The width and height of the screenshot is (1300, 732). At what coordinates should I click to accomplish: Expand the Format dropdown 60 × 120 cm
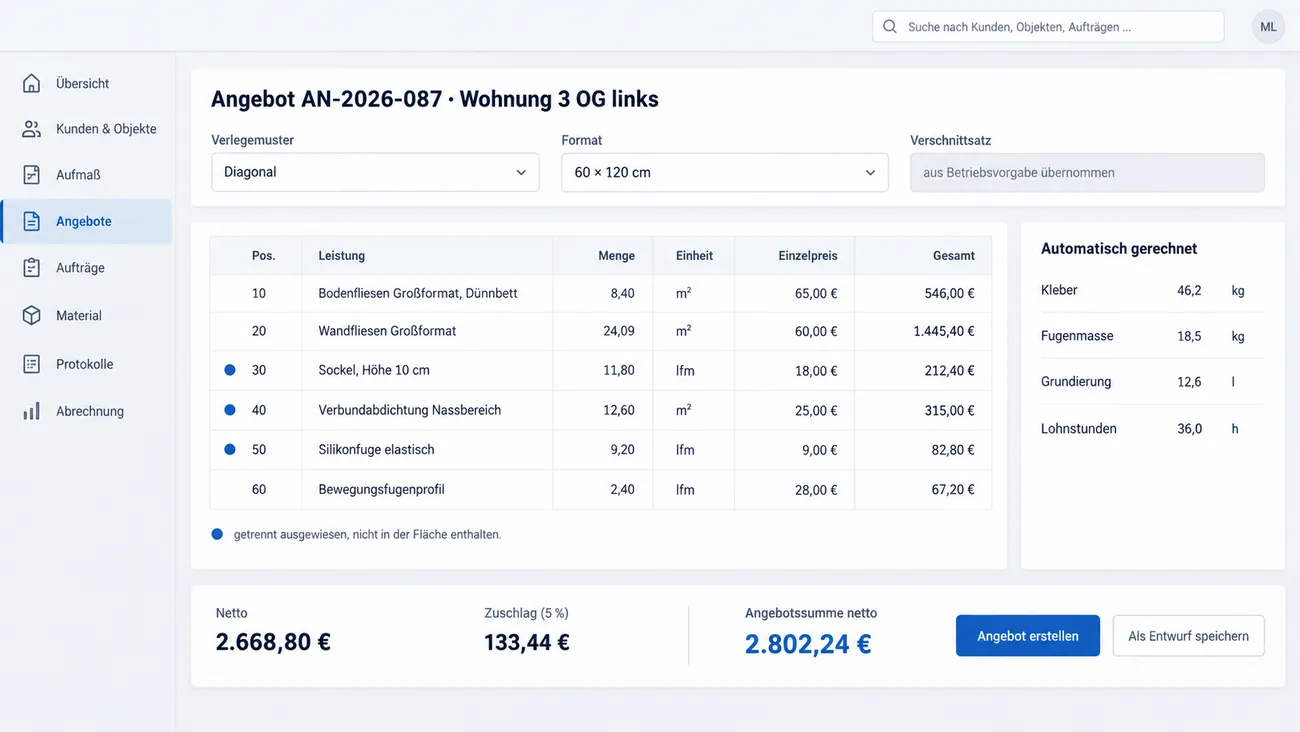[x=725, y=172]
